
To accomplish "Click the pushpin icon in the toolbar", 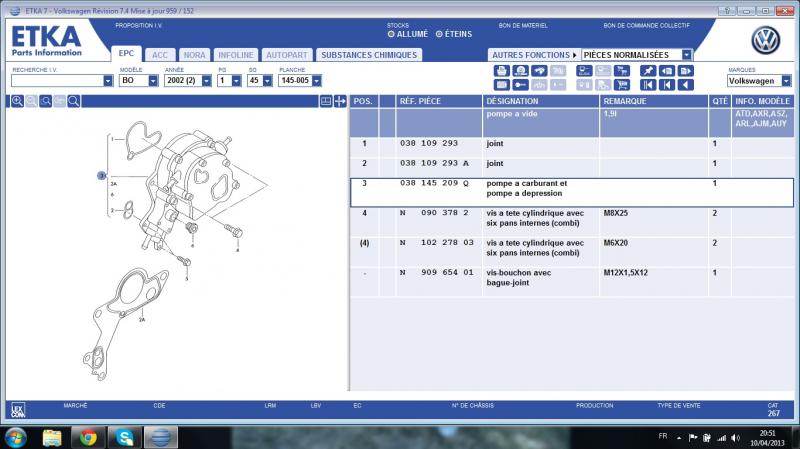I will pyautogui.click(x=648, y=71).
